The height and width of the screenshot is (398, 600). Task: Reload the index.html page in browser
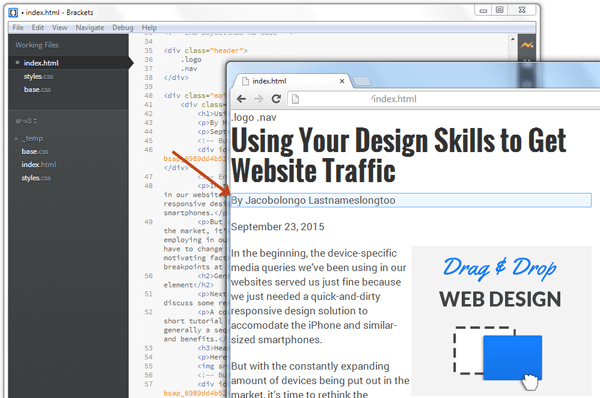(276, 99)
